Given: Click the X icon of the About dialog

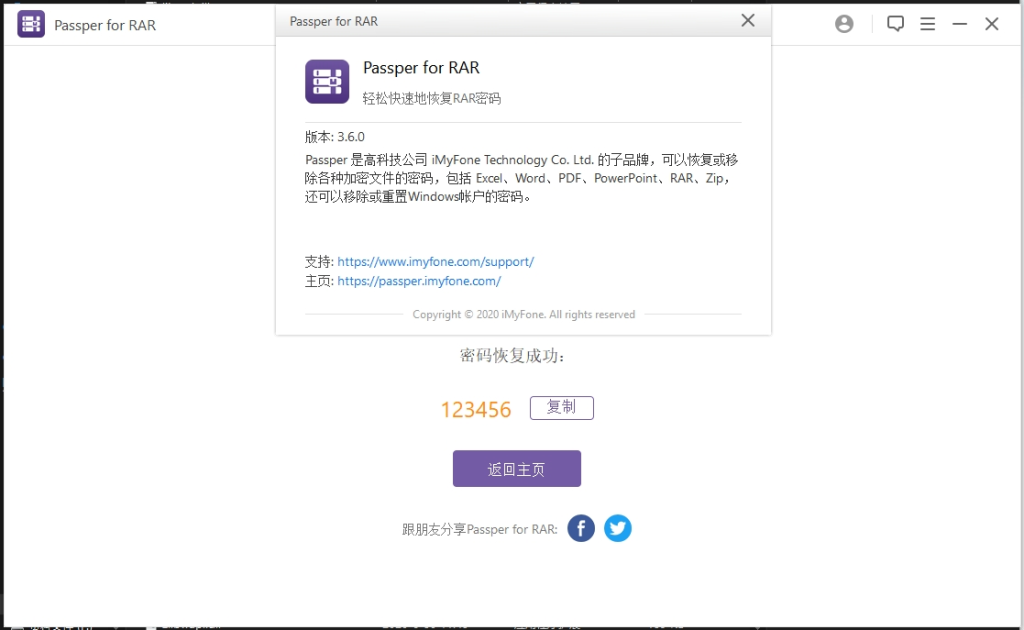Looking at the screenshot, I should [747, 20].
